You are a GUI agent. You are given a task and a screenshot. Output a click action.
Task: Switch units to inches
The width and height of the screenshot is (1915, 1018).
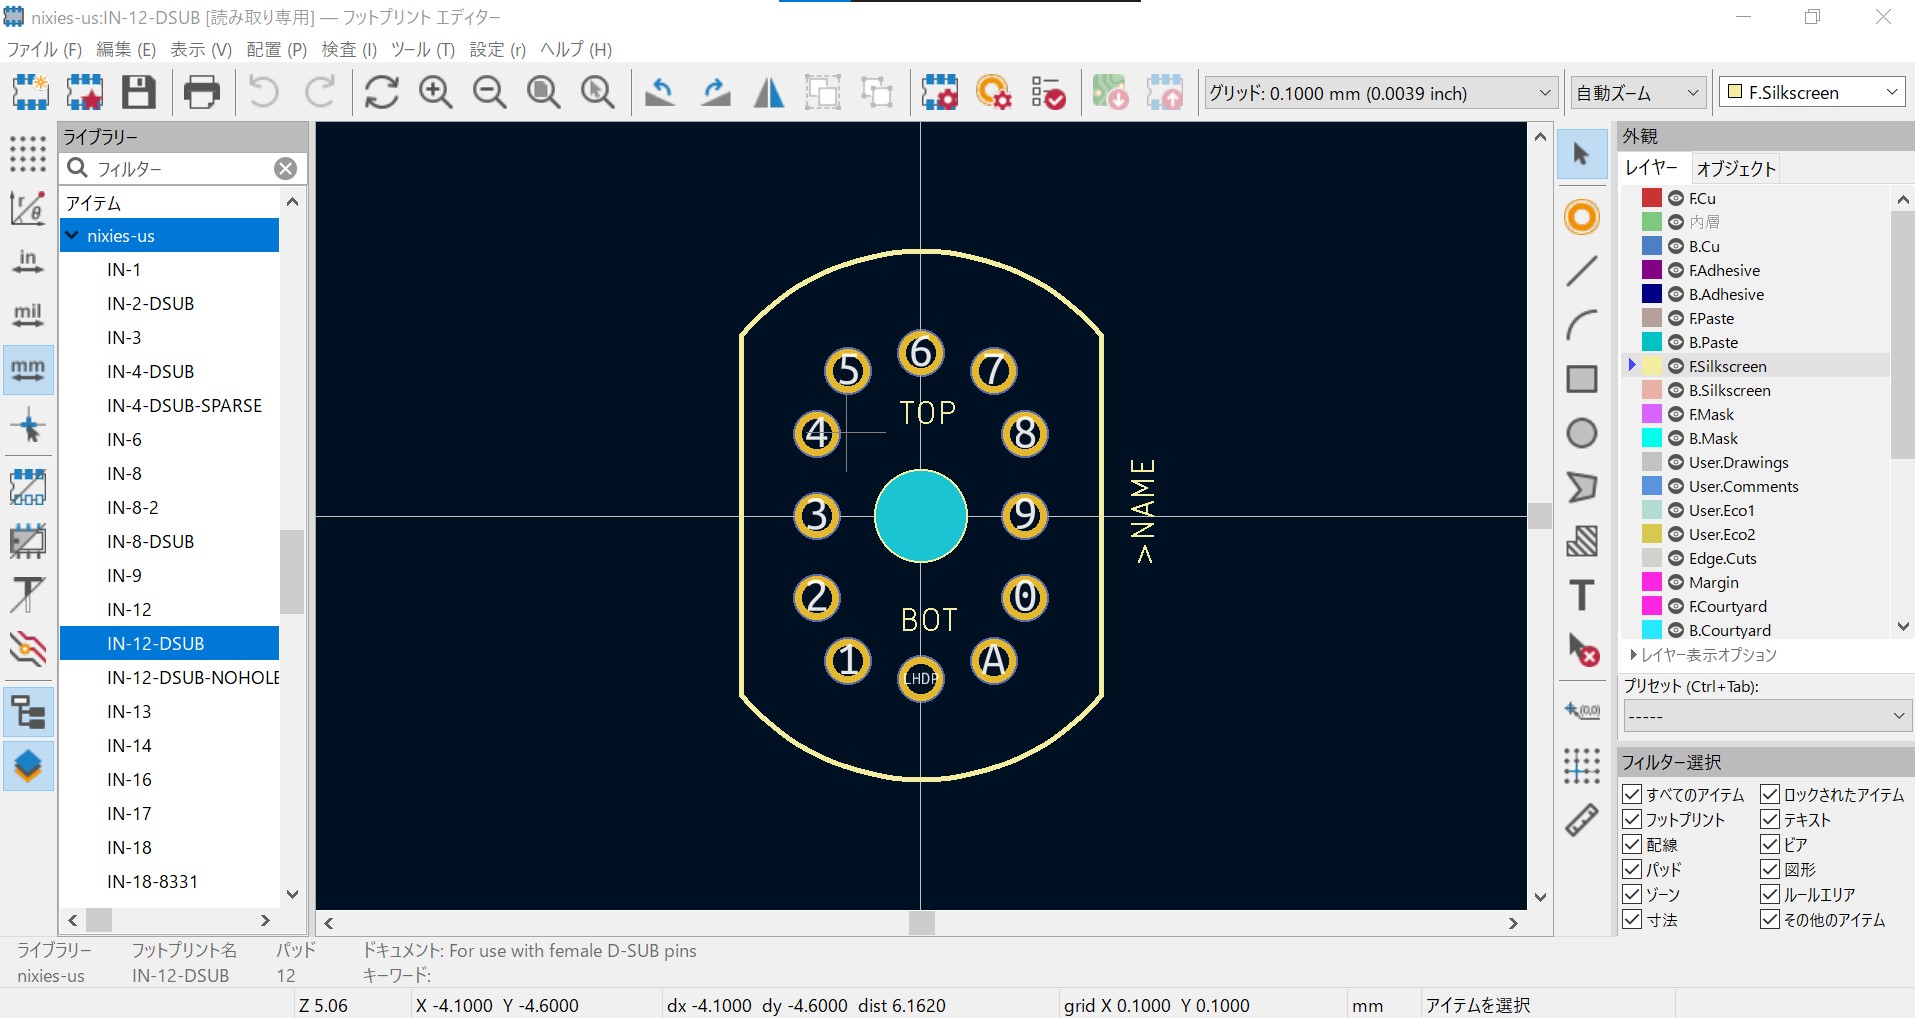tap(28, 262)
